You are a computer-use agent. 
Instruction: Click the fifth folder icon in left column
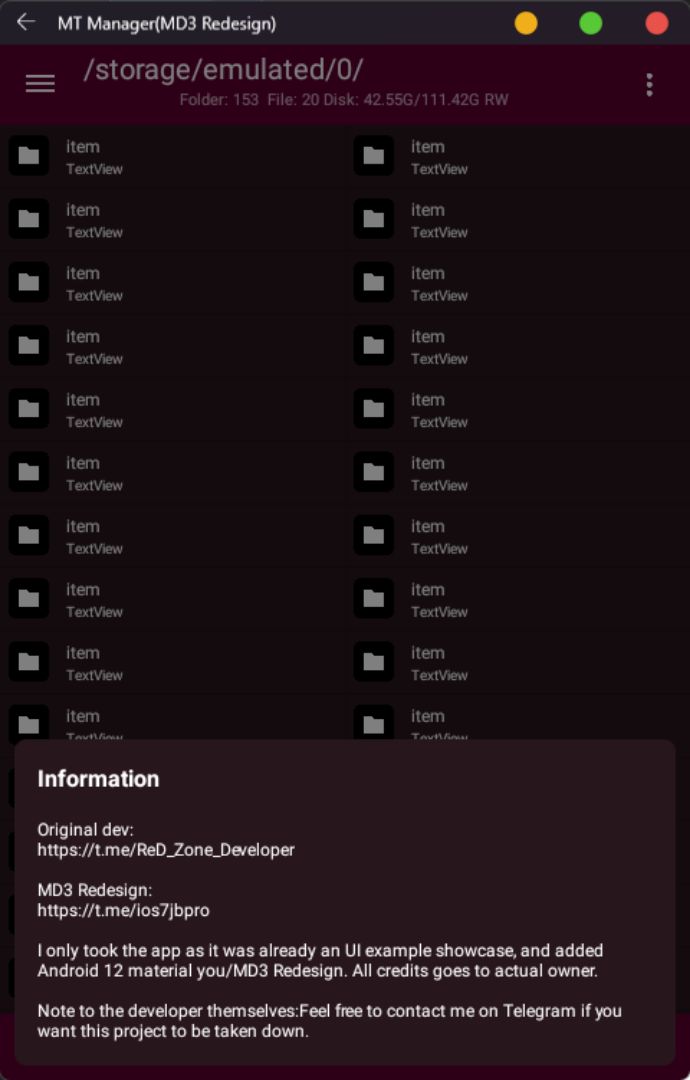[28, 408]
